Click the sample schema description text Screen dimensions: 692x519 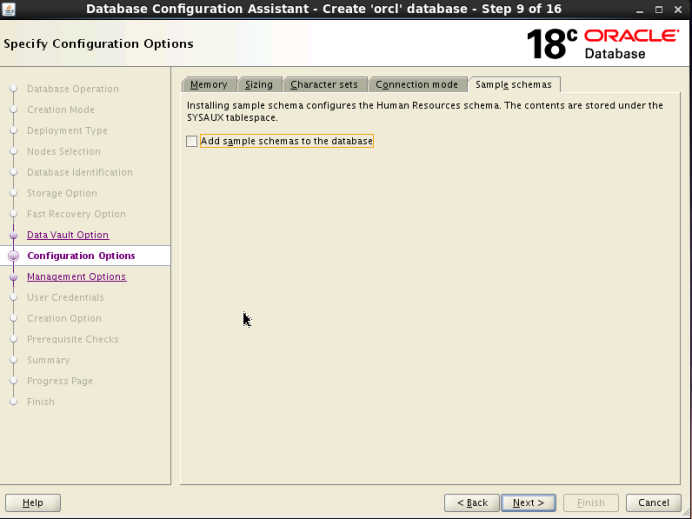pyautogui.click(x=425, y=111)
